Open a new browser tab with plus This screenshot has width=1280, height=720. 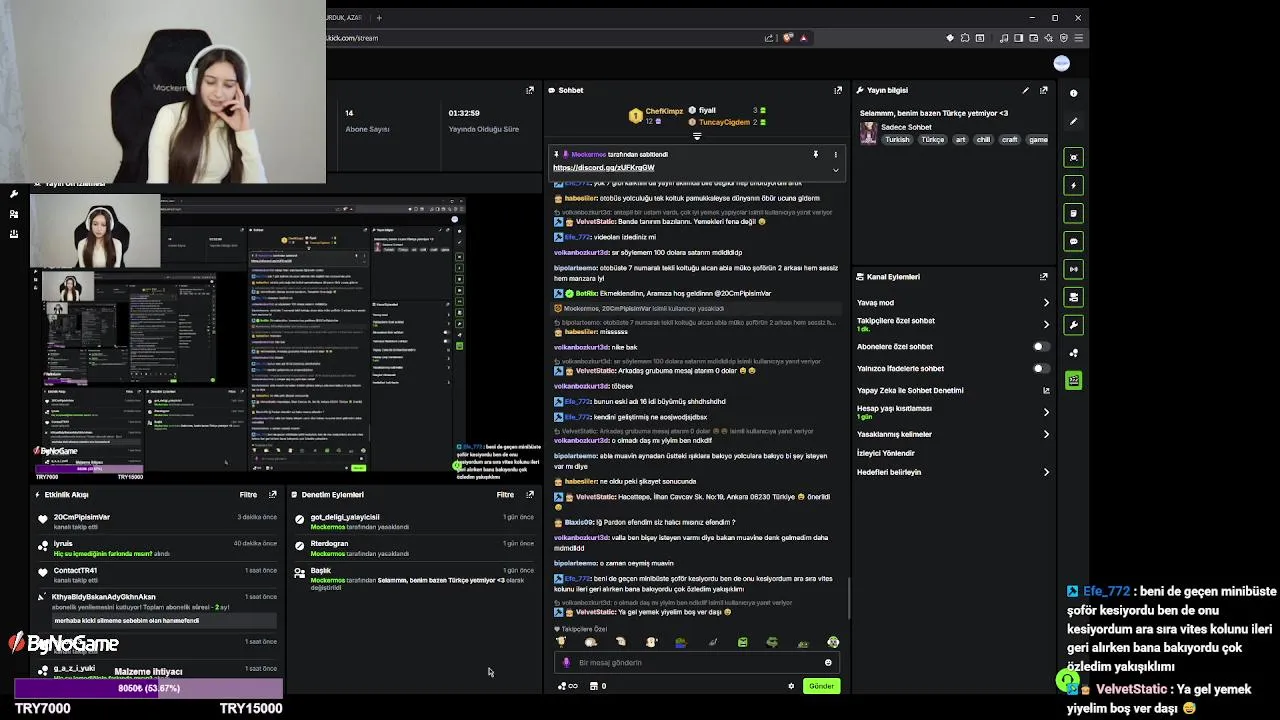pyautogui.click(x=379, y=17)
